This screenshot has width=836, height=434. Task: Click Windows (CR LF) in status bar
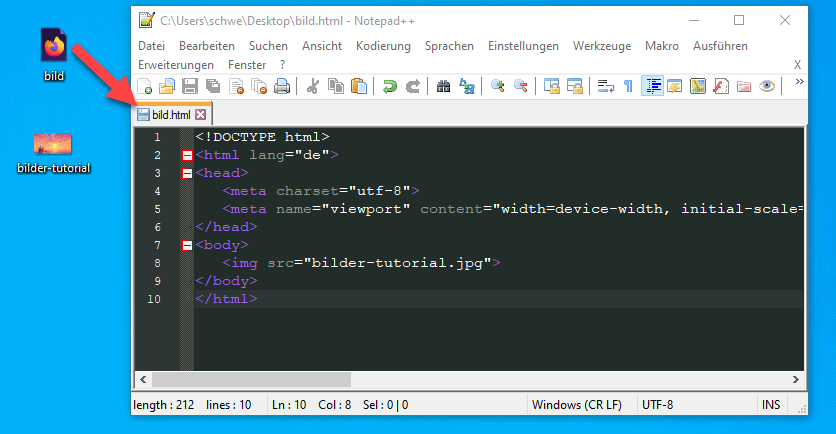pos(577,405)
